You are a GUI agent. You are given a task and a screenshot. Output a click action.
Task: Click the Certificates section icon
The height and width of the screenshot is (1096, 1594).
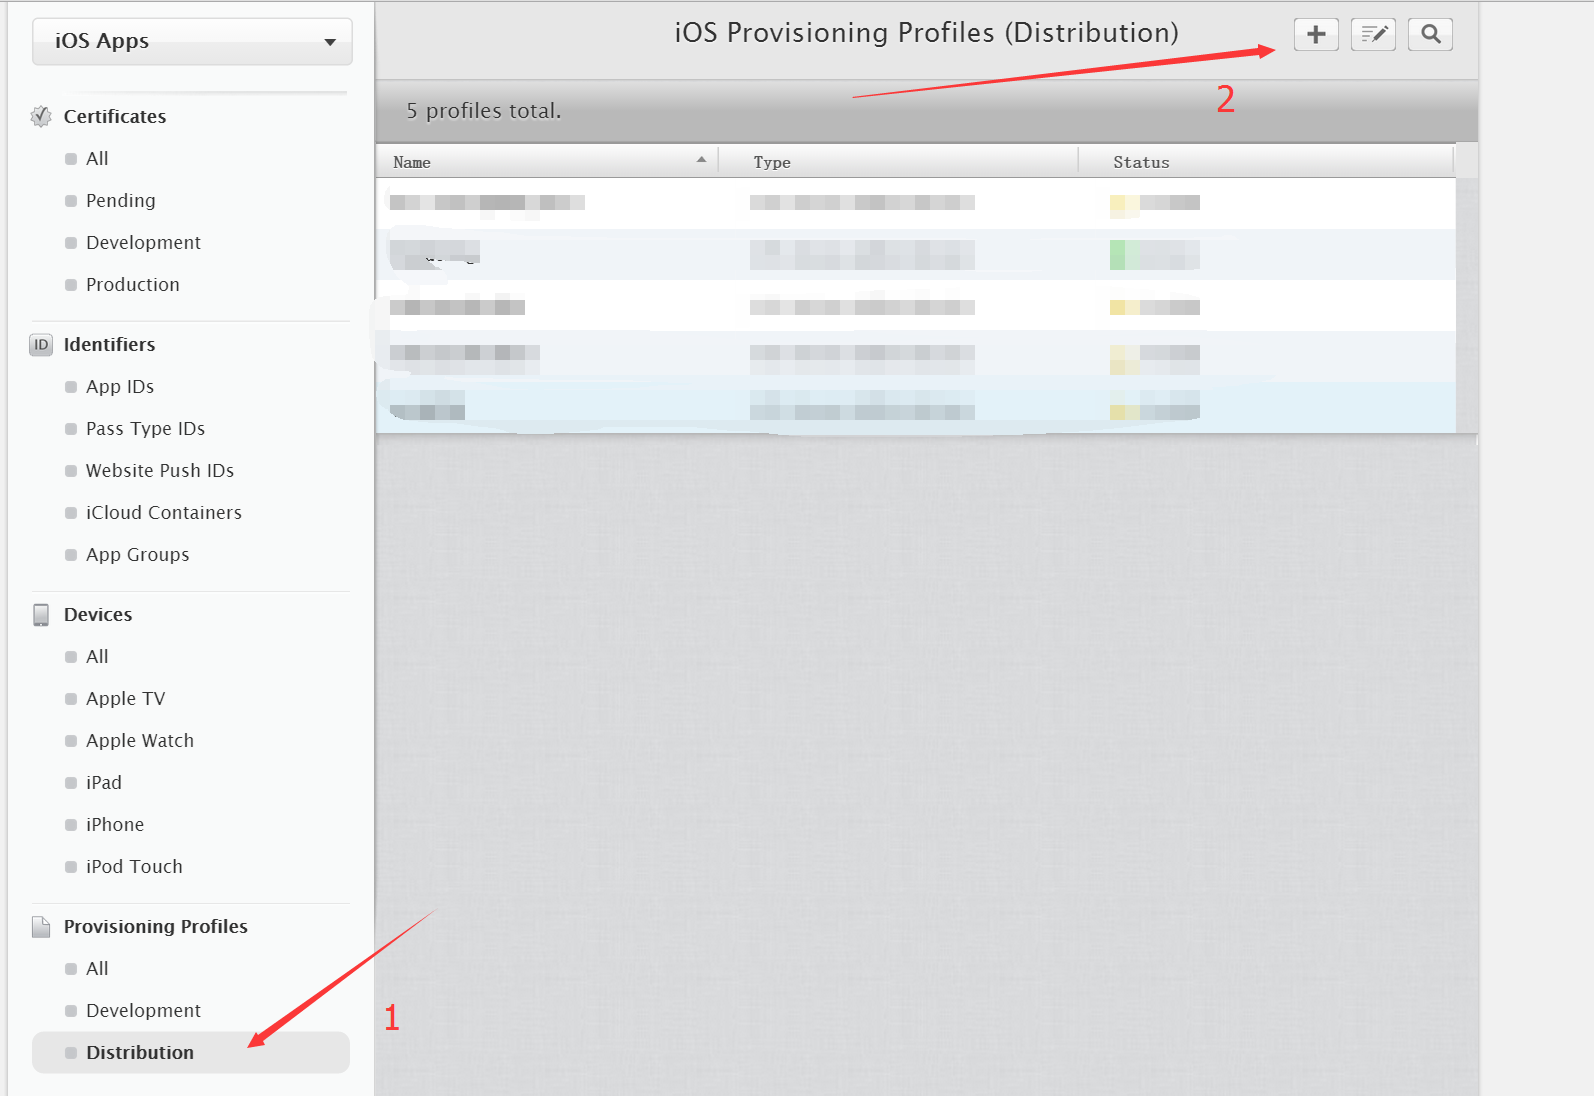click(41, 117)
